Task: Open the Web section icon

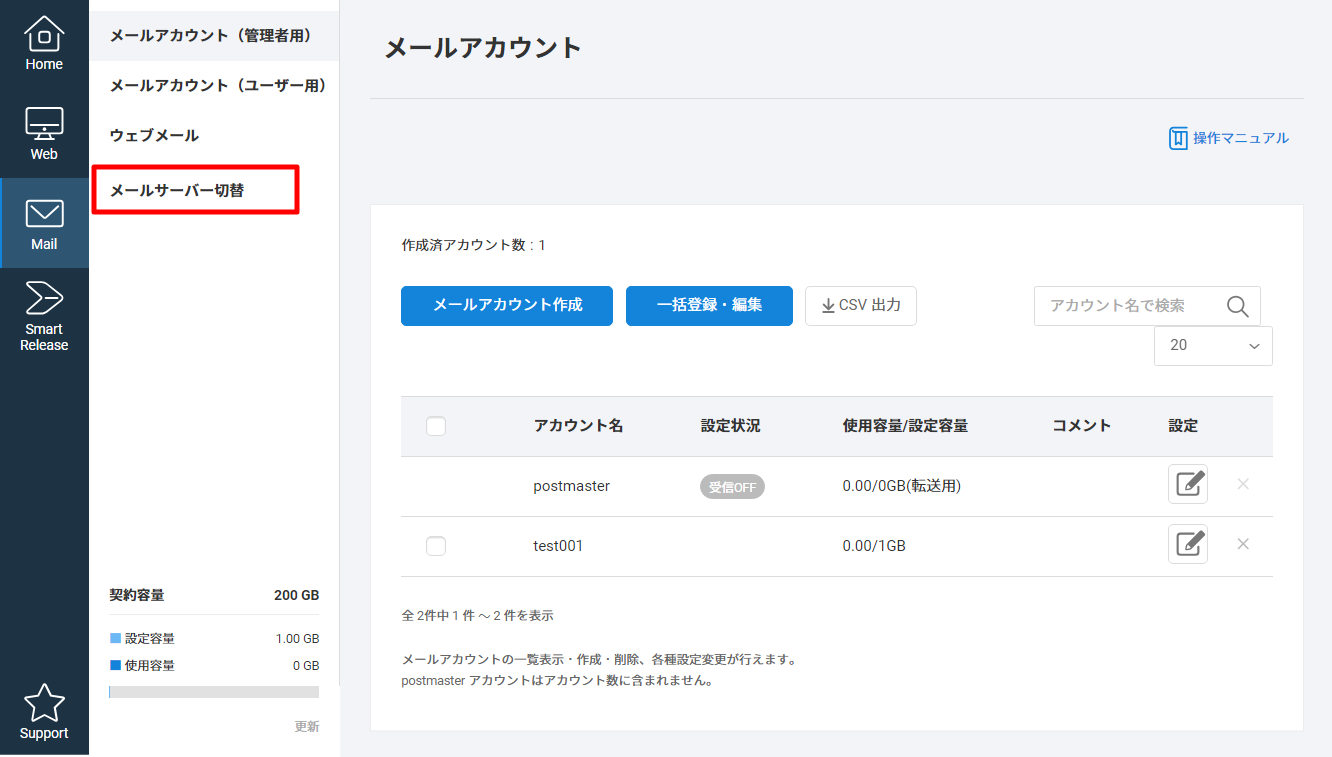Action: pyautogui.click(x=44, y=133)
